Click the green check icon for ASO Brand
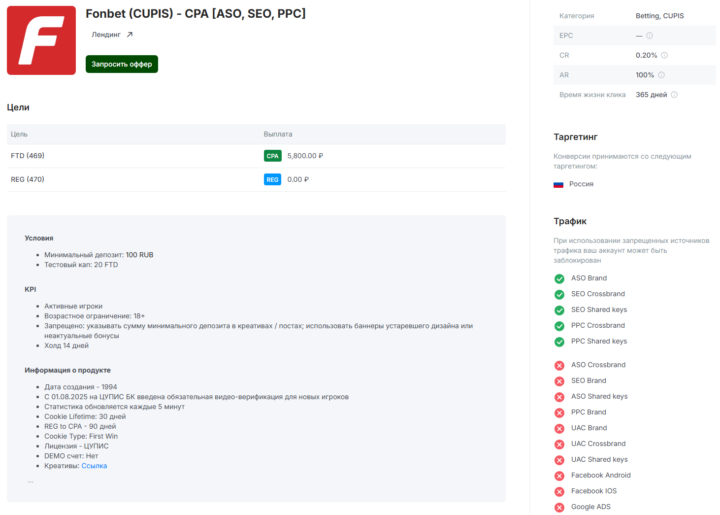The image size is (720, 515). (559, 279)
